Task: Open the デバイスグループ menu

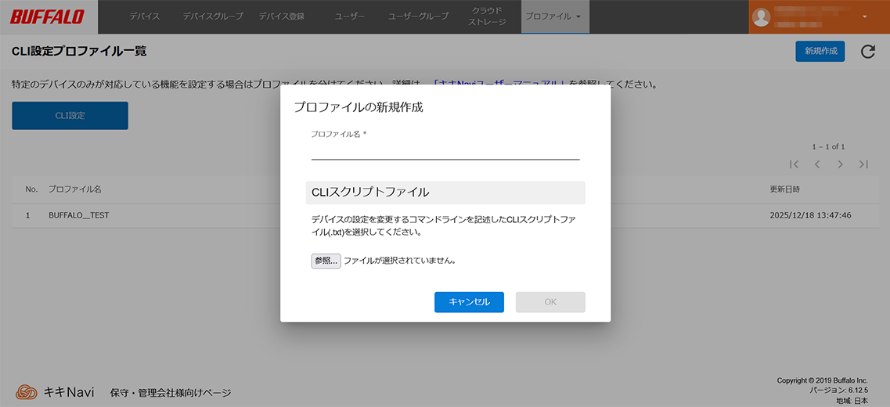Action: point(212,17)
